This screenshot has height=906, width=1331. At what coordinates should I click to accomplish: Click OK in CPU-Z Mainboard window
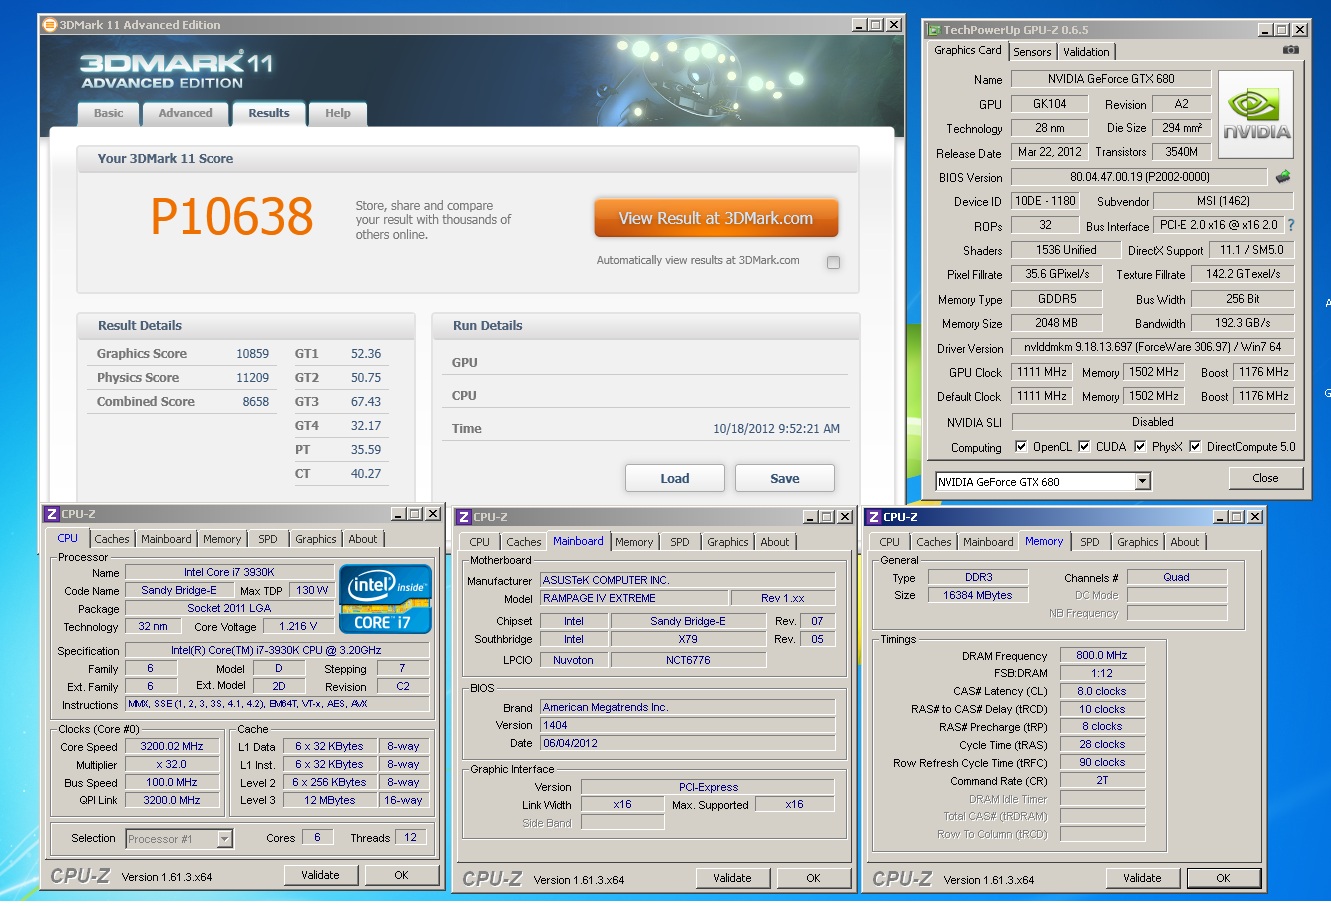click(x=813, y=878)
